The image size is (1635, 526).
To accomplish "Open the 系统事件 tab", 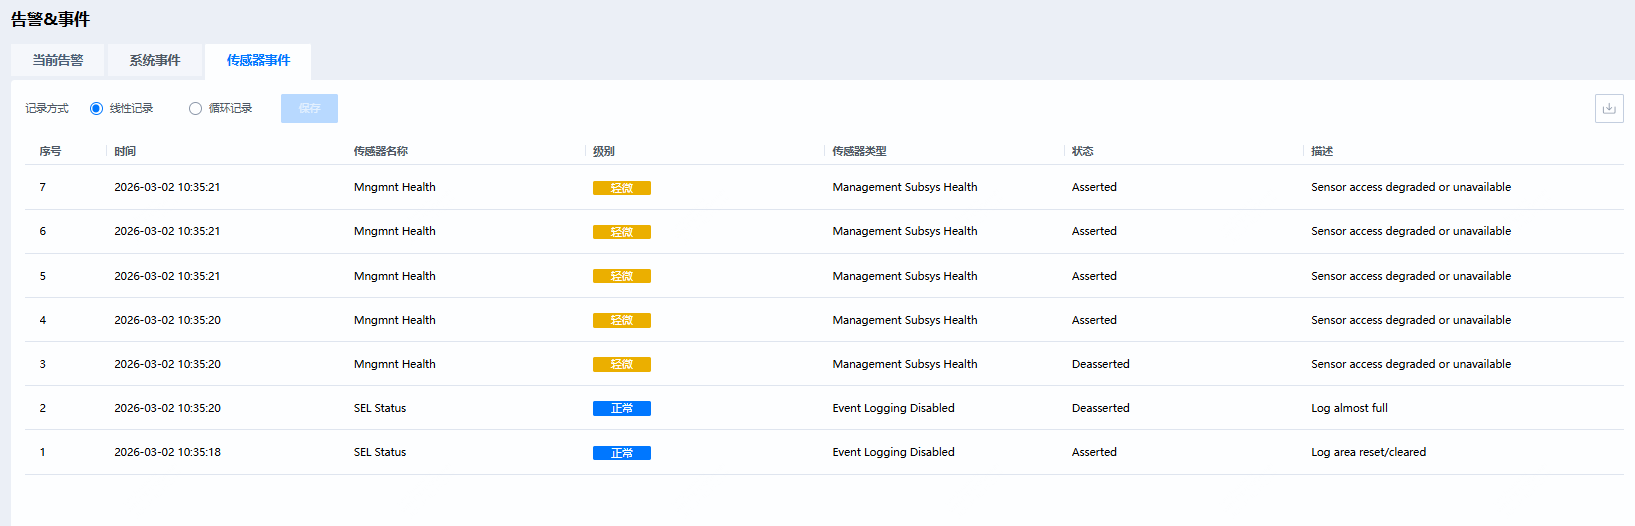I will tap(155, 60).
